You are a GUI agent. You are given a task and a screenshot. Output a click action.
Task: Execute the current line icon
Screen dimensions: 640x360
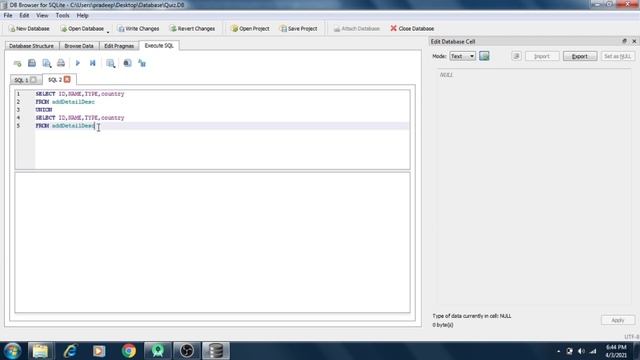pos(93,63)
